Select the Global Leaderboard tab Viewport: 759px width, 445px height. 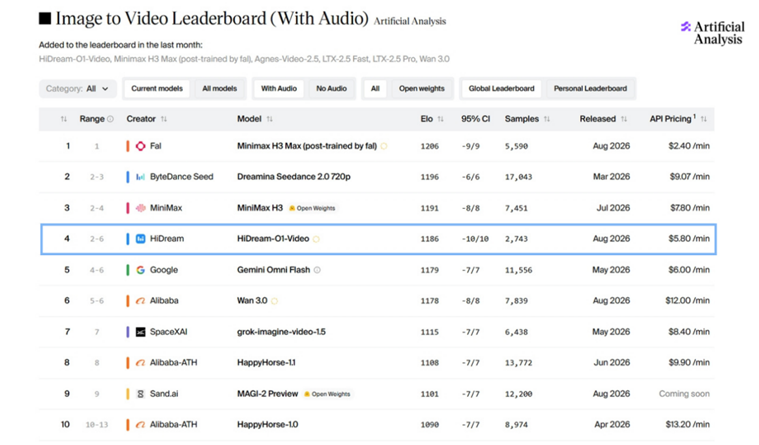[501, 89]
